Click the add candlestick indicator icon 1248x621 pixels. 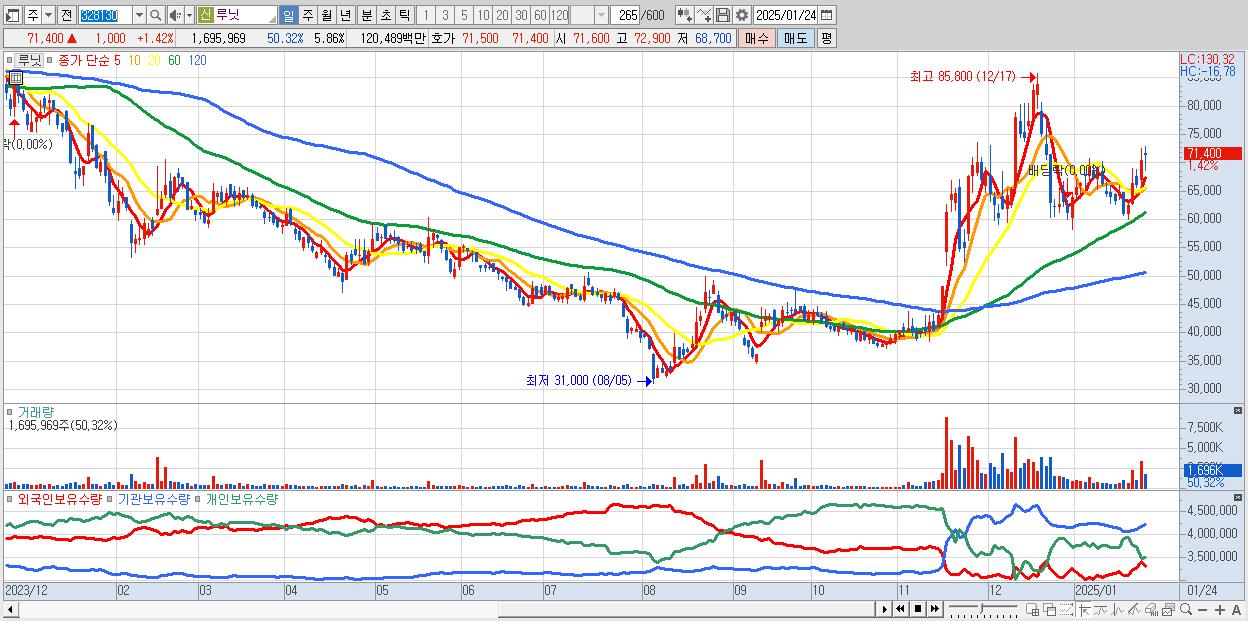click(685, 16)
